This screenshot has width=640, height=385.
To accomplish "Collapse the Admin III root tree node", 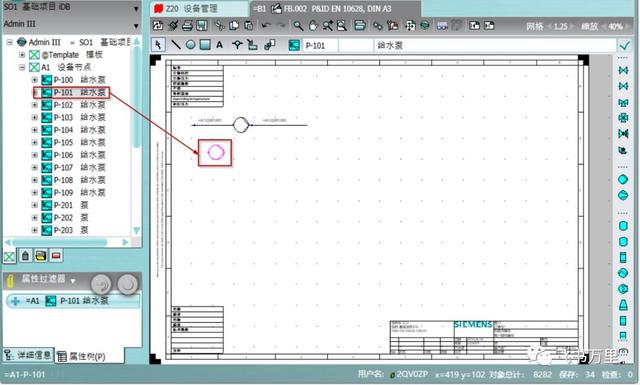I will tap(10, 42).
